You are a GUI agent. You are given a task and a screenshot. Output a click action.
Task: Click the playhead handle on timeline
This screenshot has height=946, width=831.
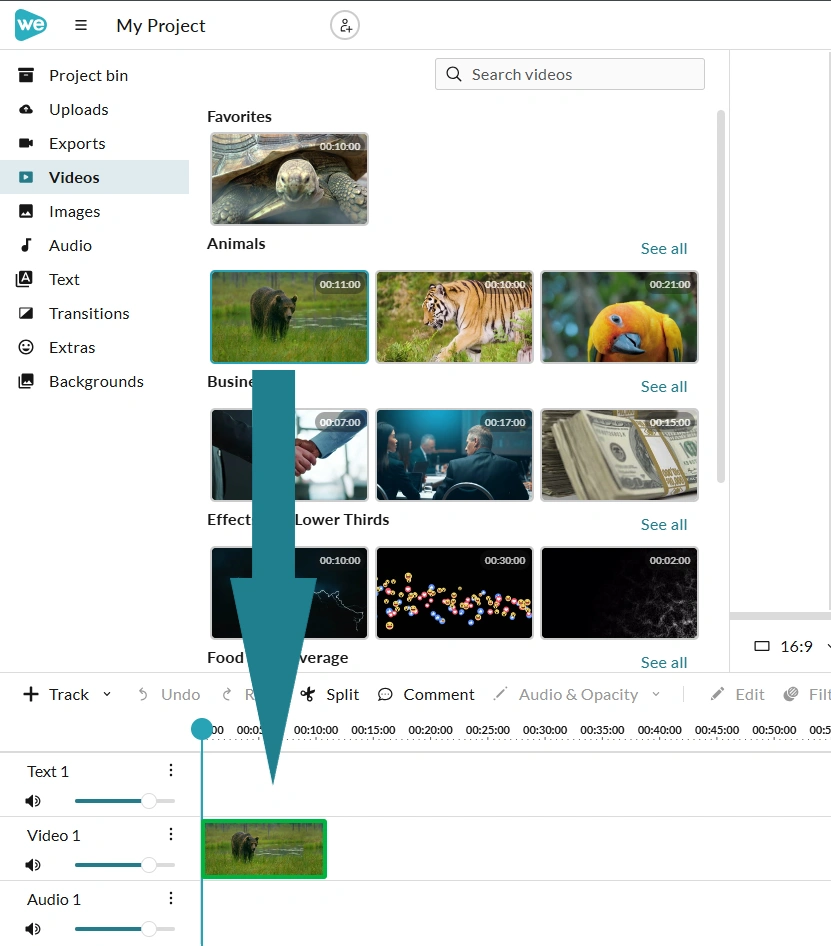click(202, 729)
